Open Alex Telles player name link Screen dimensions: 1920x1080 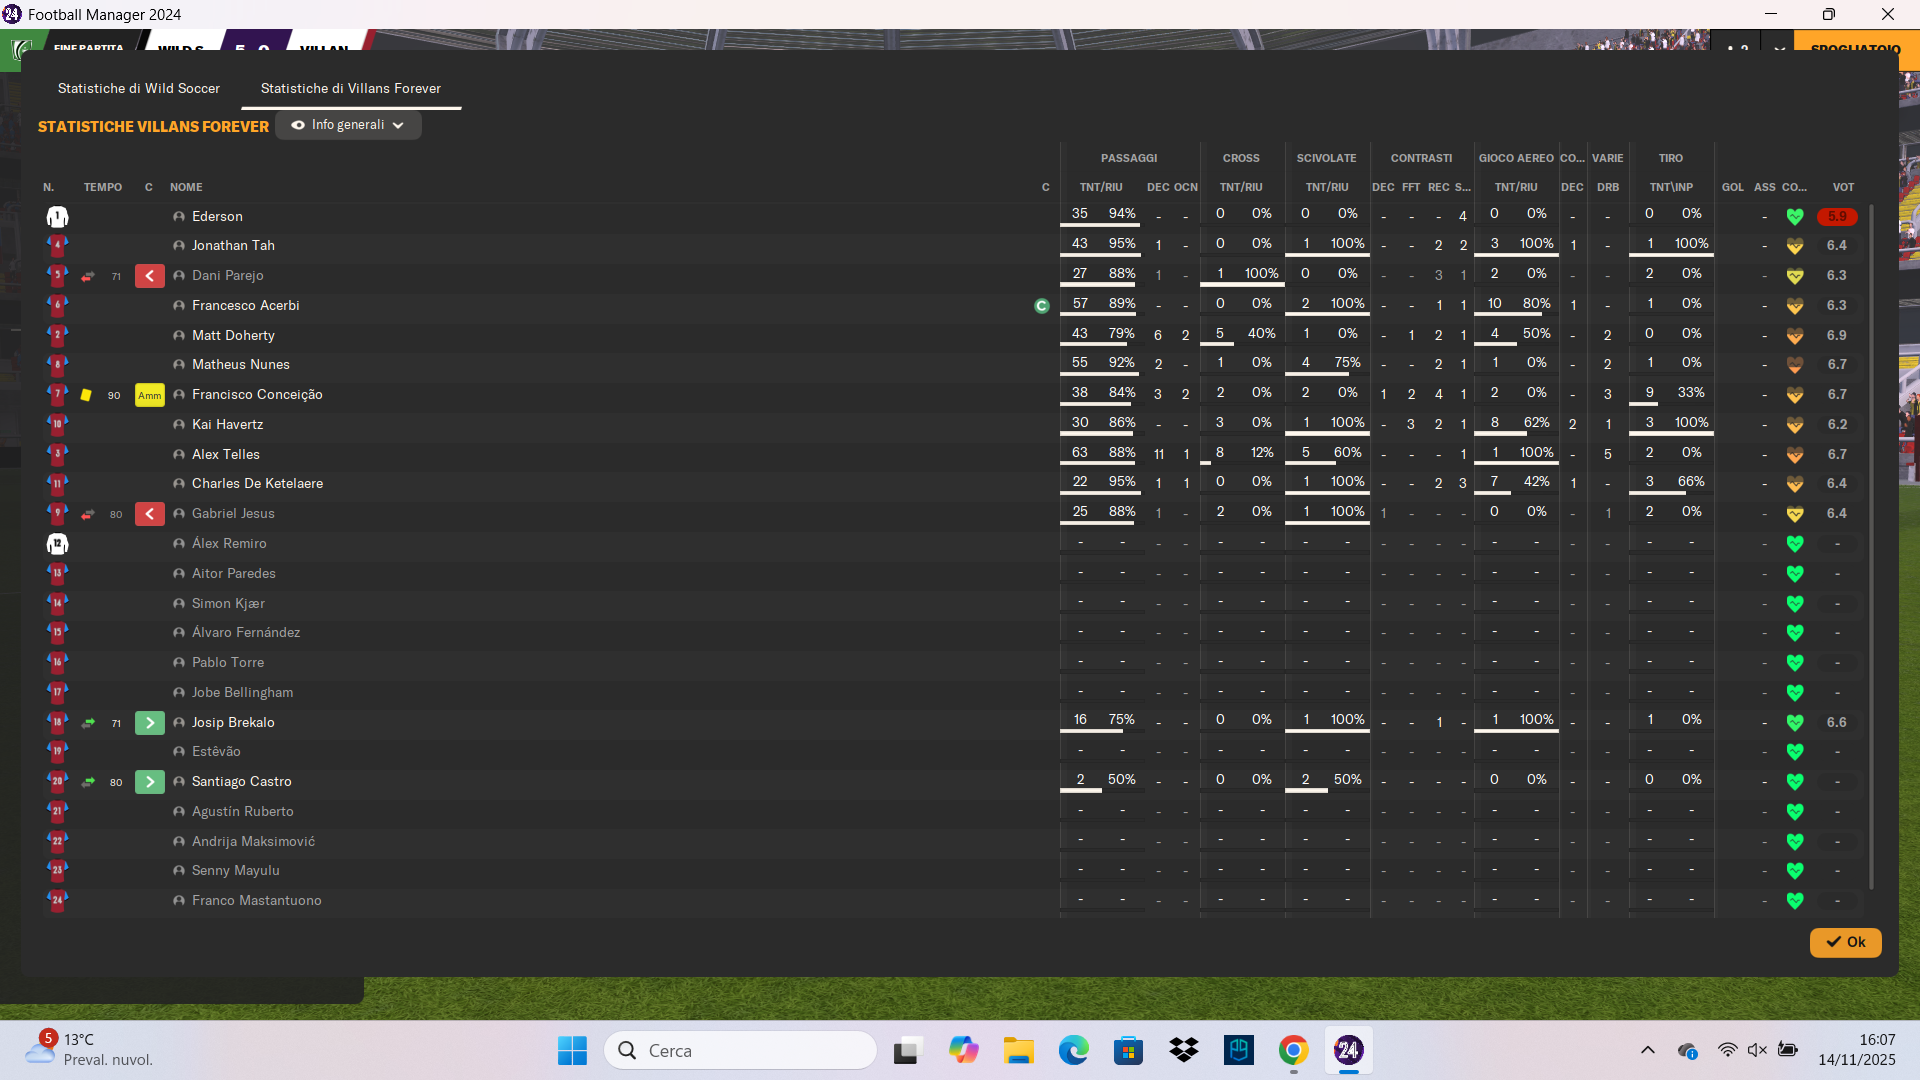click(226, 454)
